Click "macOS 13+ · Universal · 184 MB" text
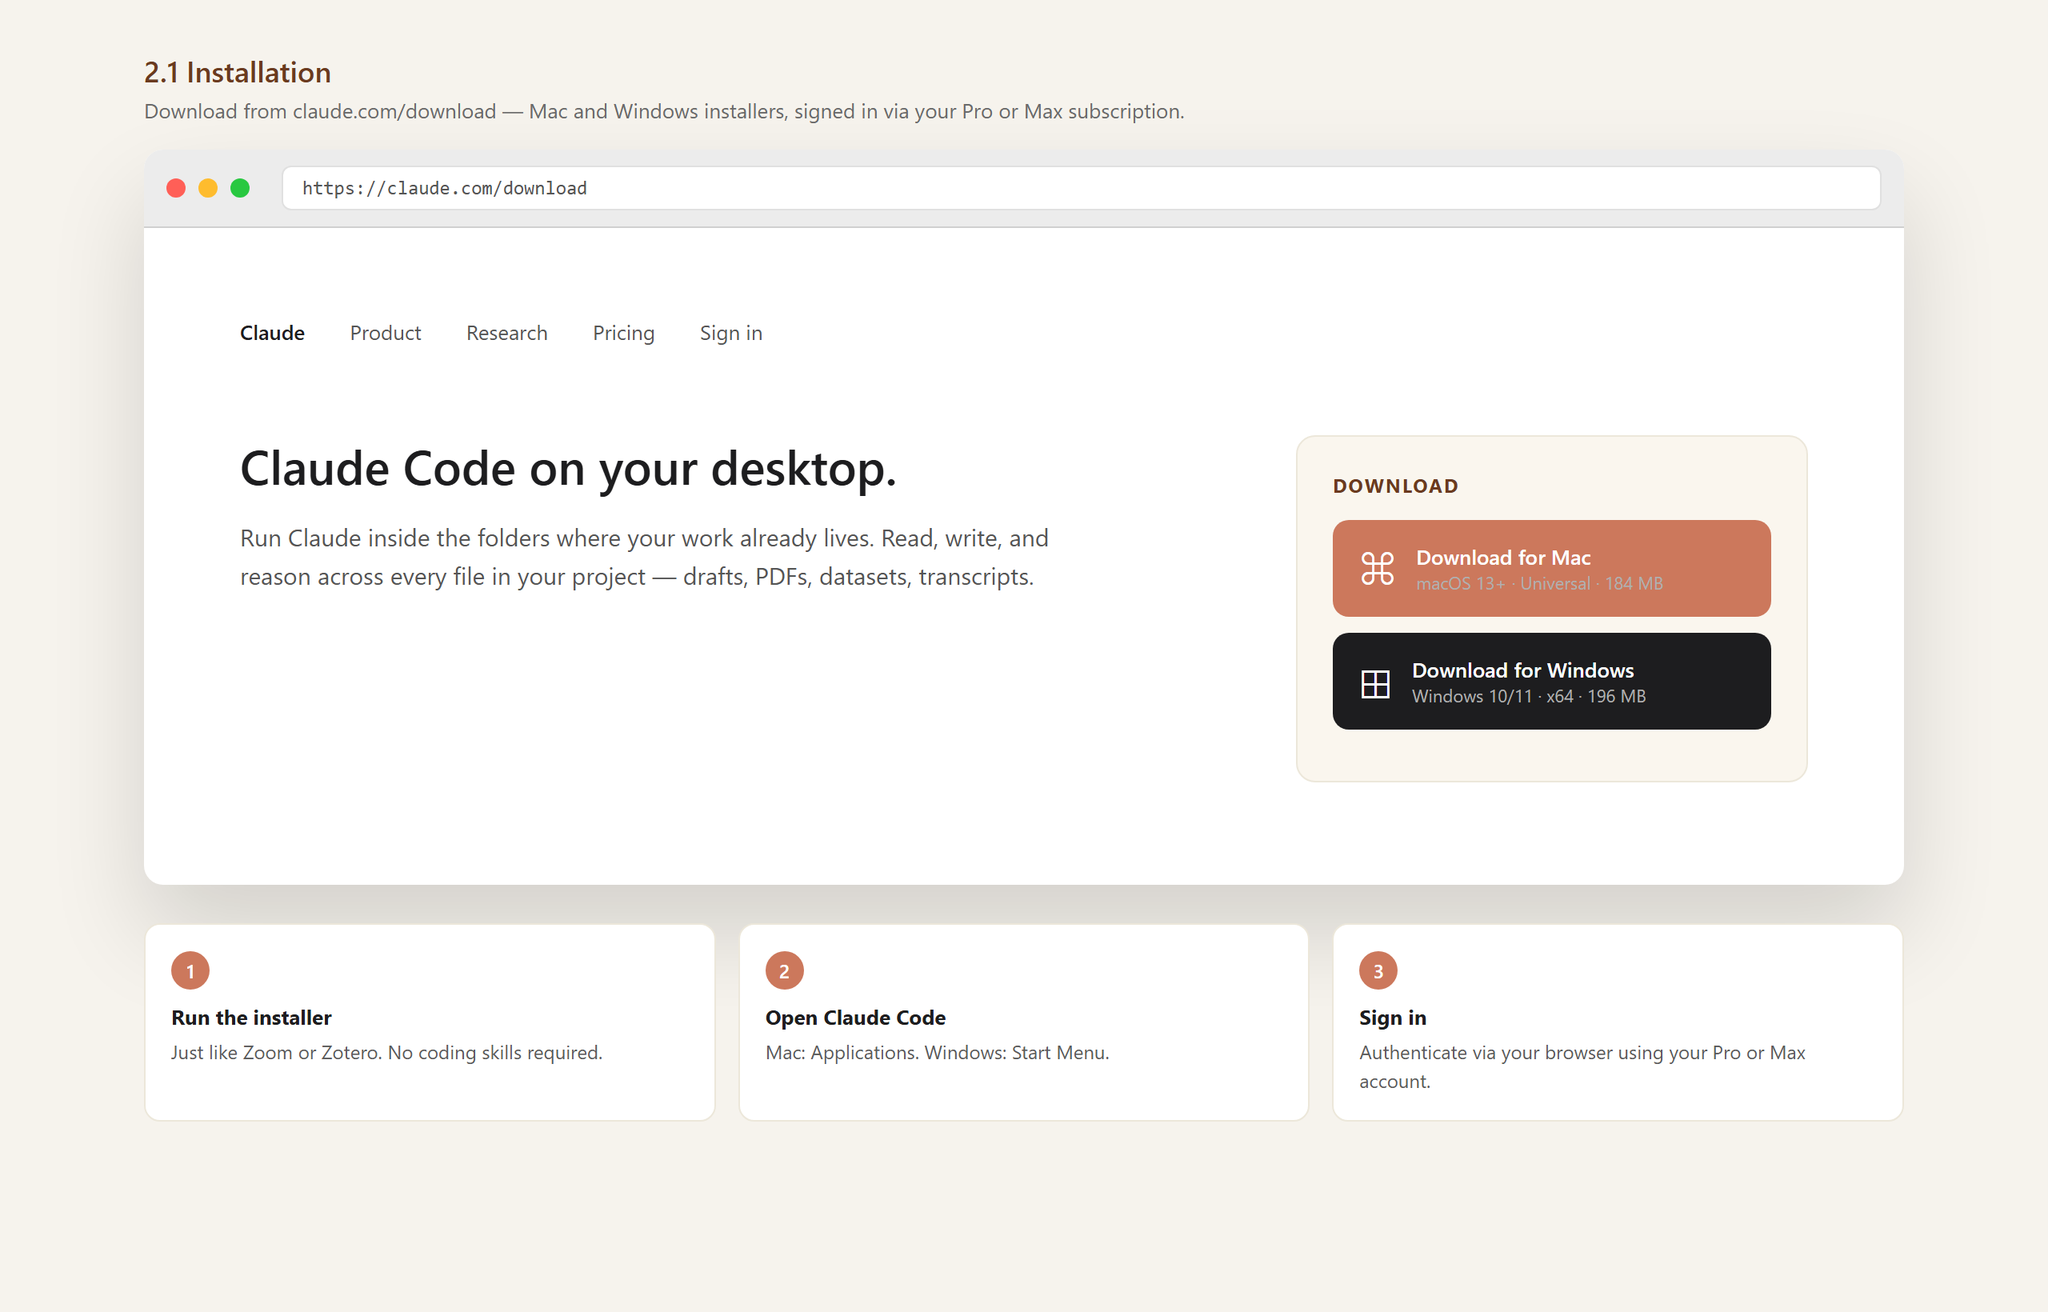 tap(1539, 584)
